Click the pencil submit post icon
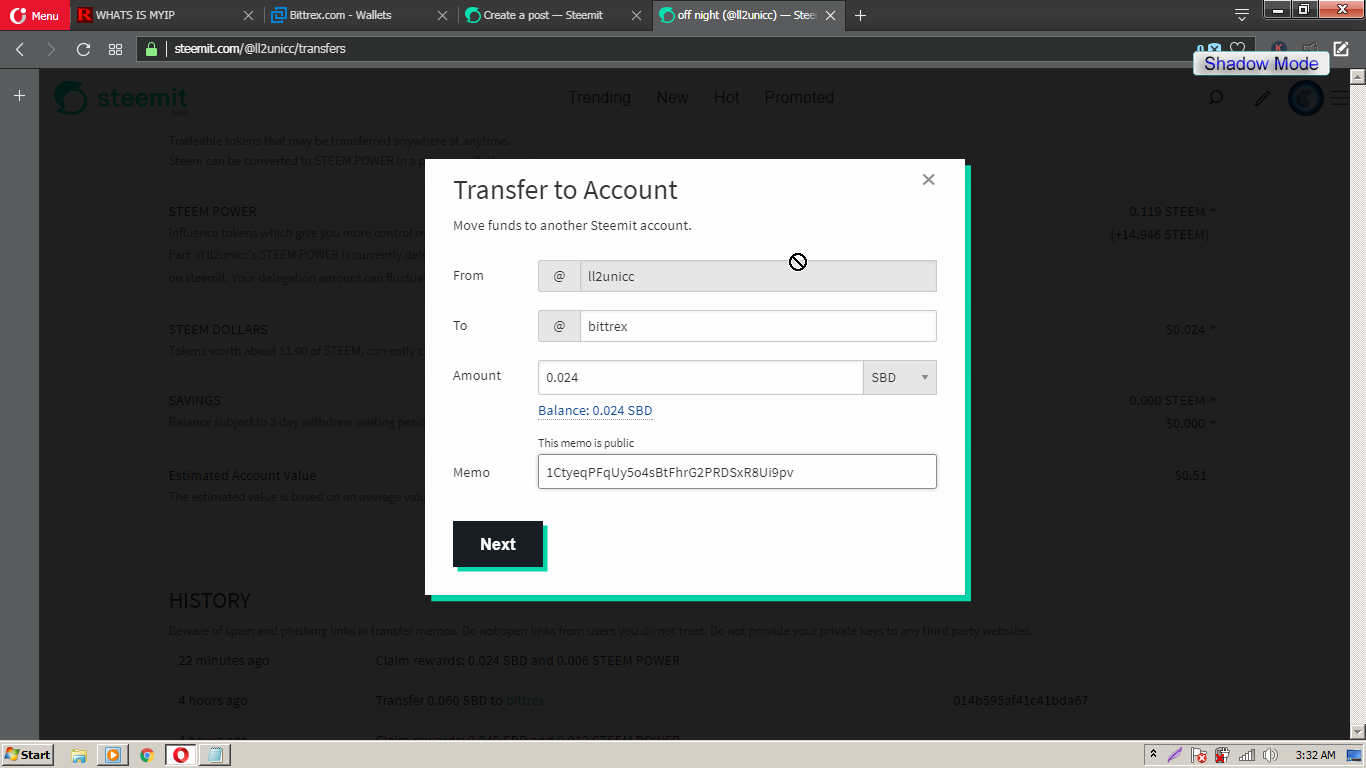The image size is (1366, 768). pos(1263,98)
